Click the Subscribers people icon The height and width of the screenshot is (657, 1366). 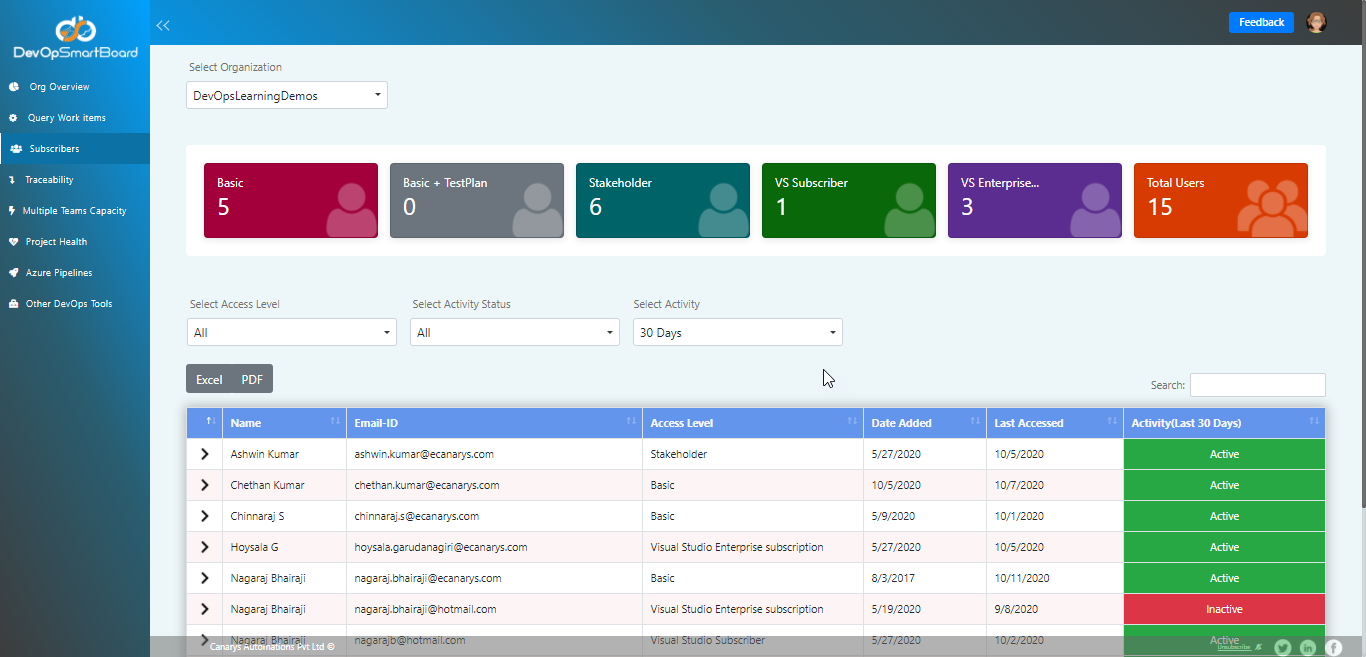16,149
